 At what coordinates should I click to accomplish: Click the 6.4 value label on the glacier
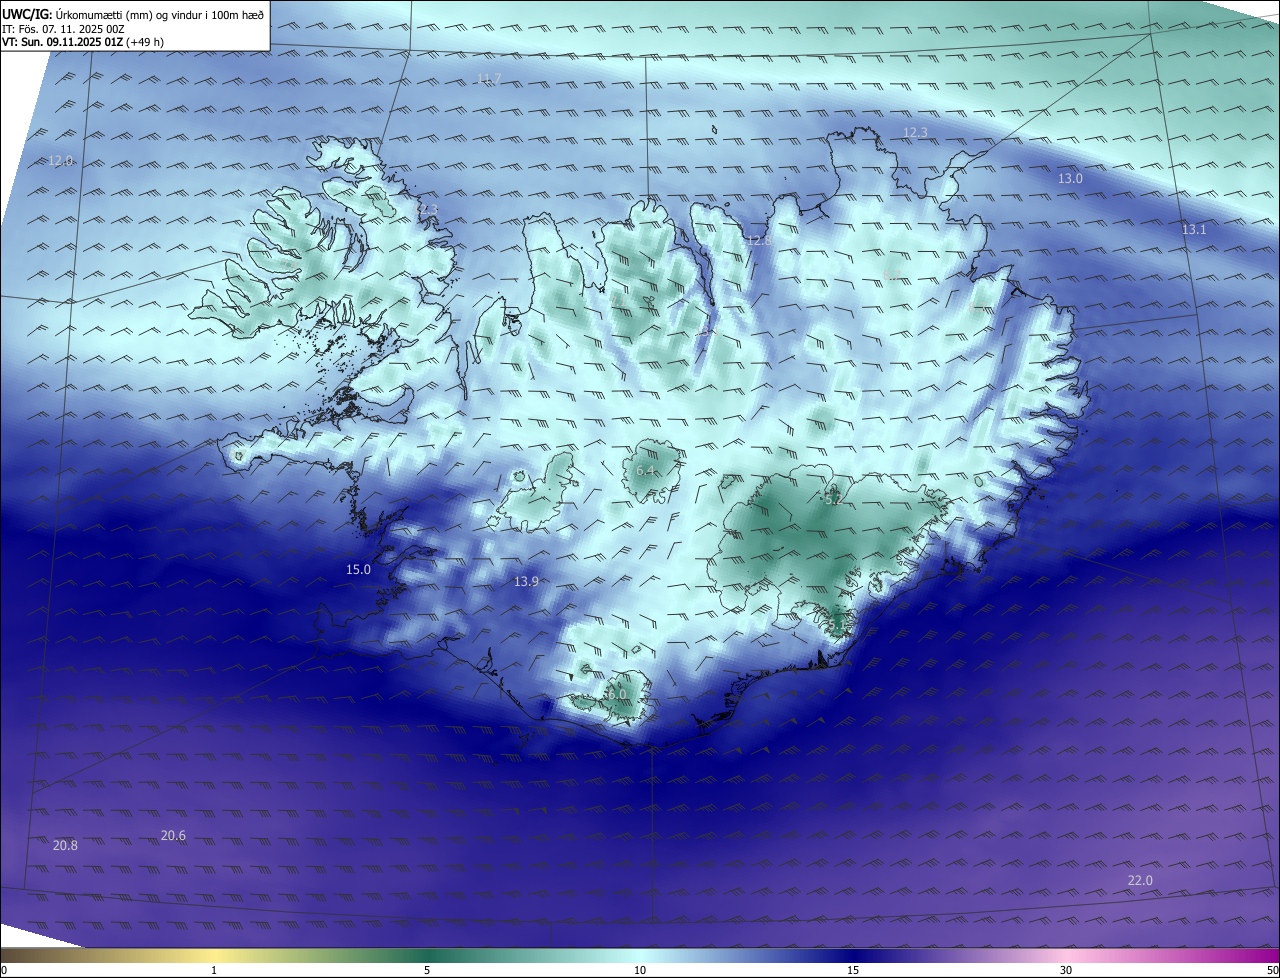[x=645, y=470]
